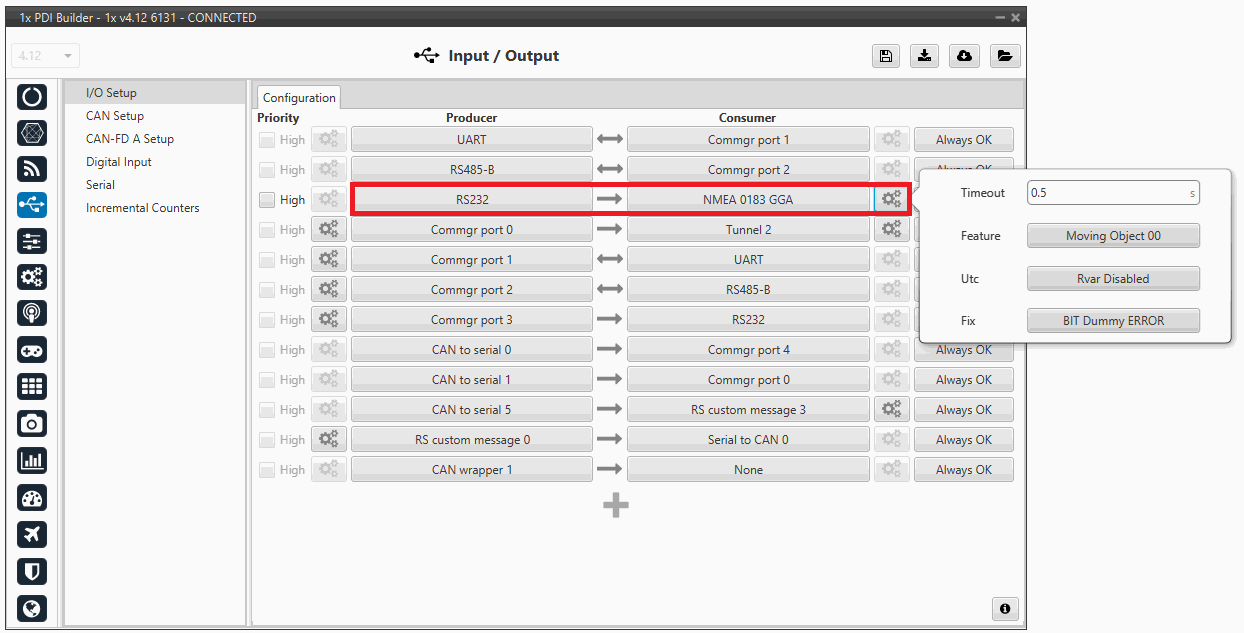Open the sliders sidebar section
This screenshot has width=1244, height=633.
tap(32, 241)
